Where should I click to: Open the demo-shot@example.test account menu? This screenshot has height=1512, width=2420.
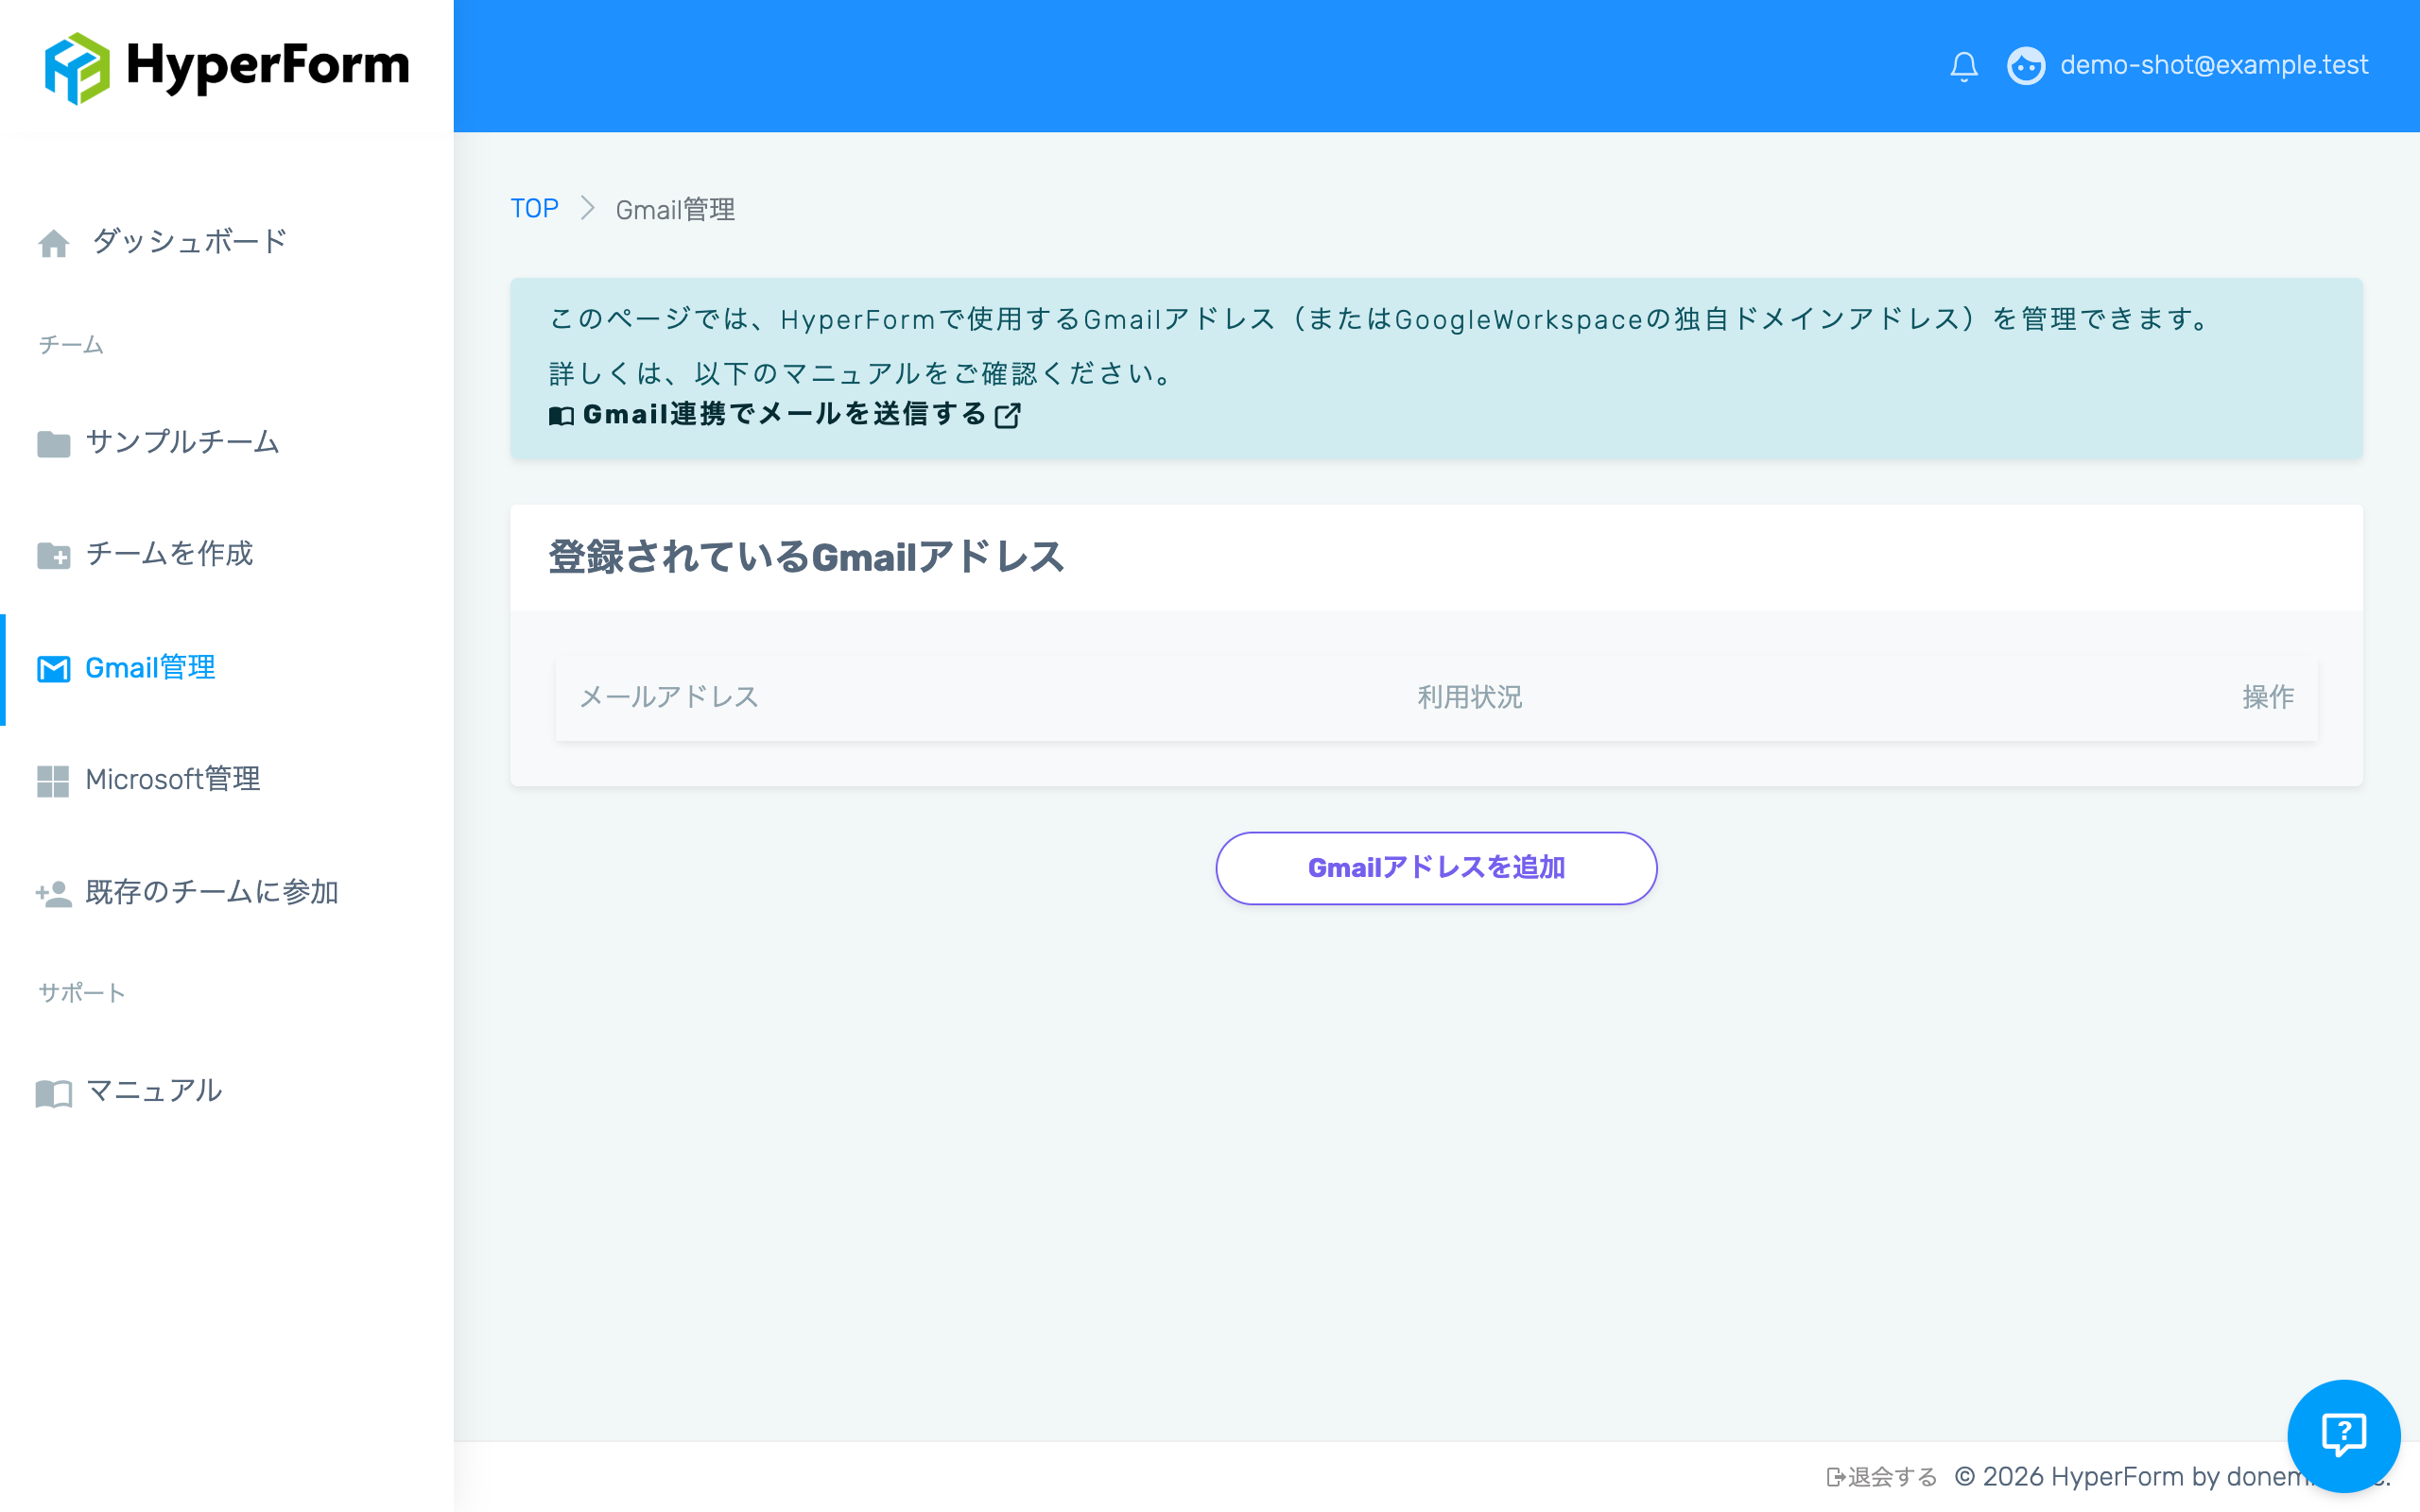(2214, 65)
